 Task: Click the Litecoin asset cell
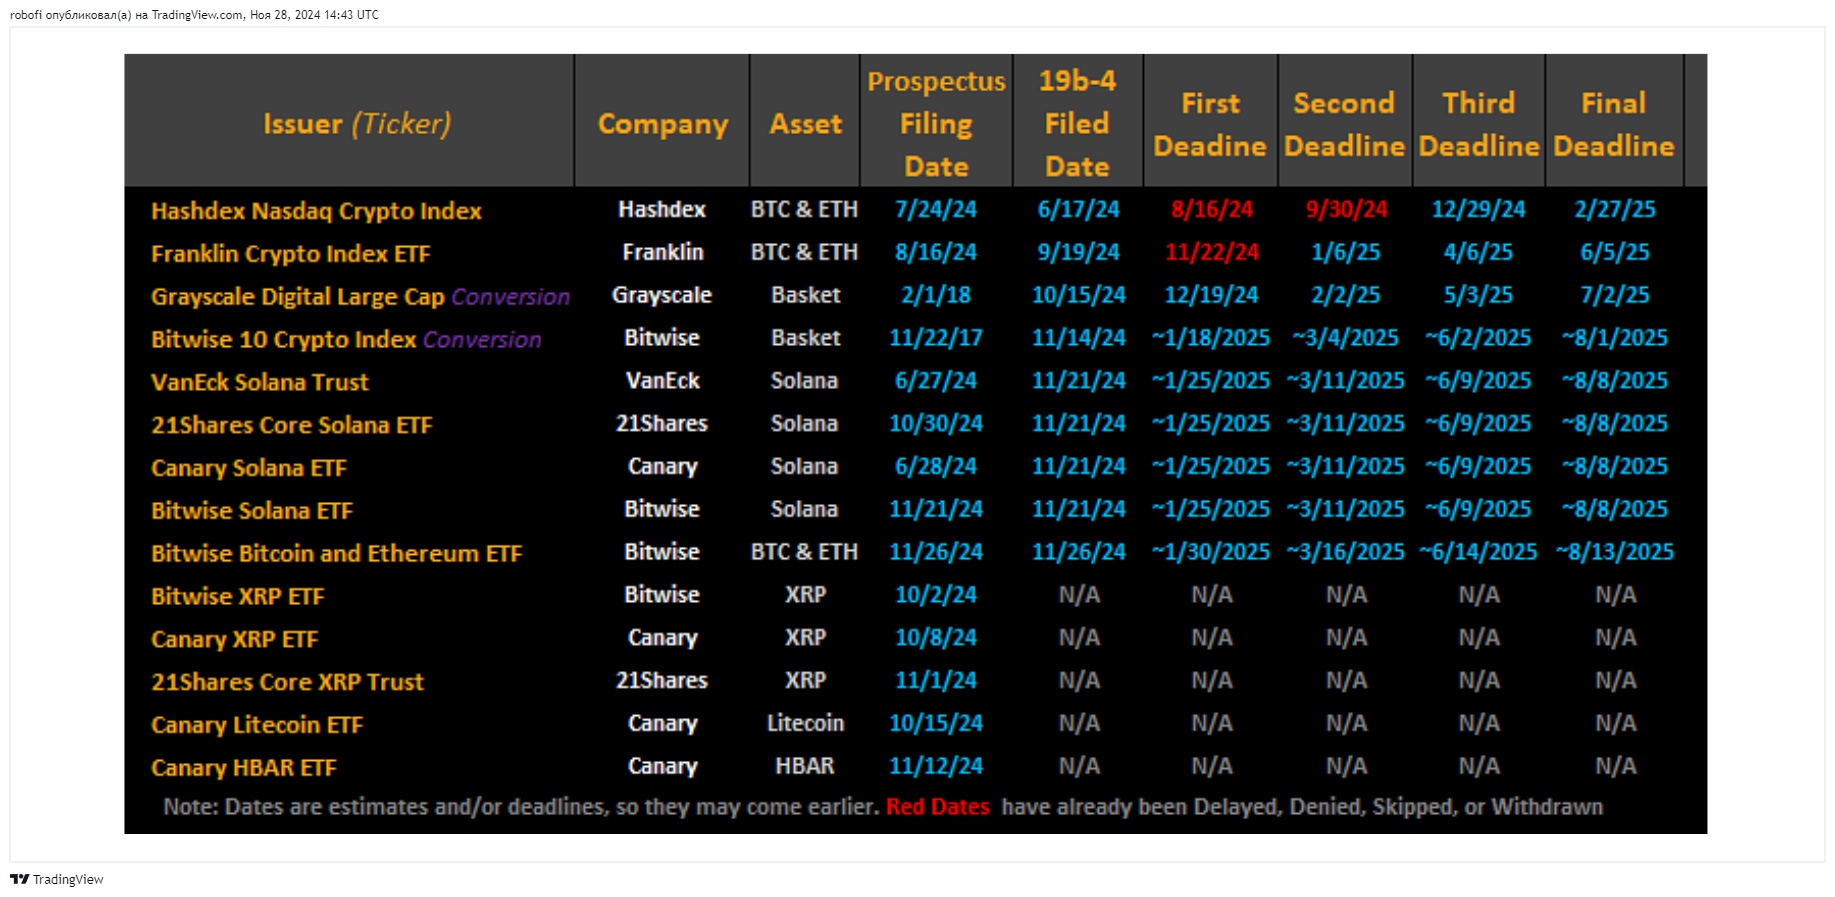coord(806,723)
